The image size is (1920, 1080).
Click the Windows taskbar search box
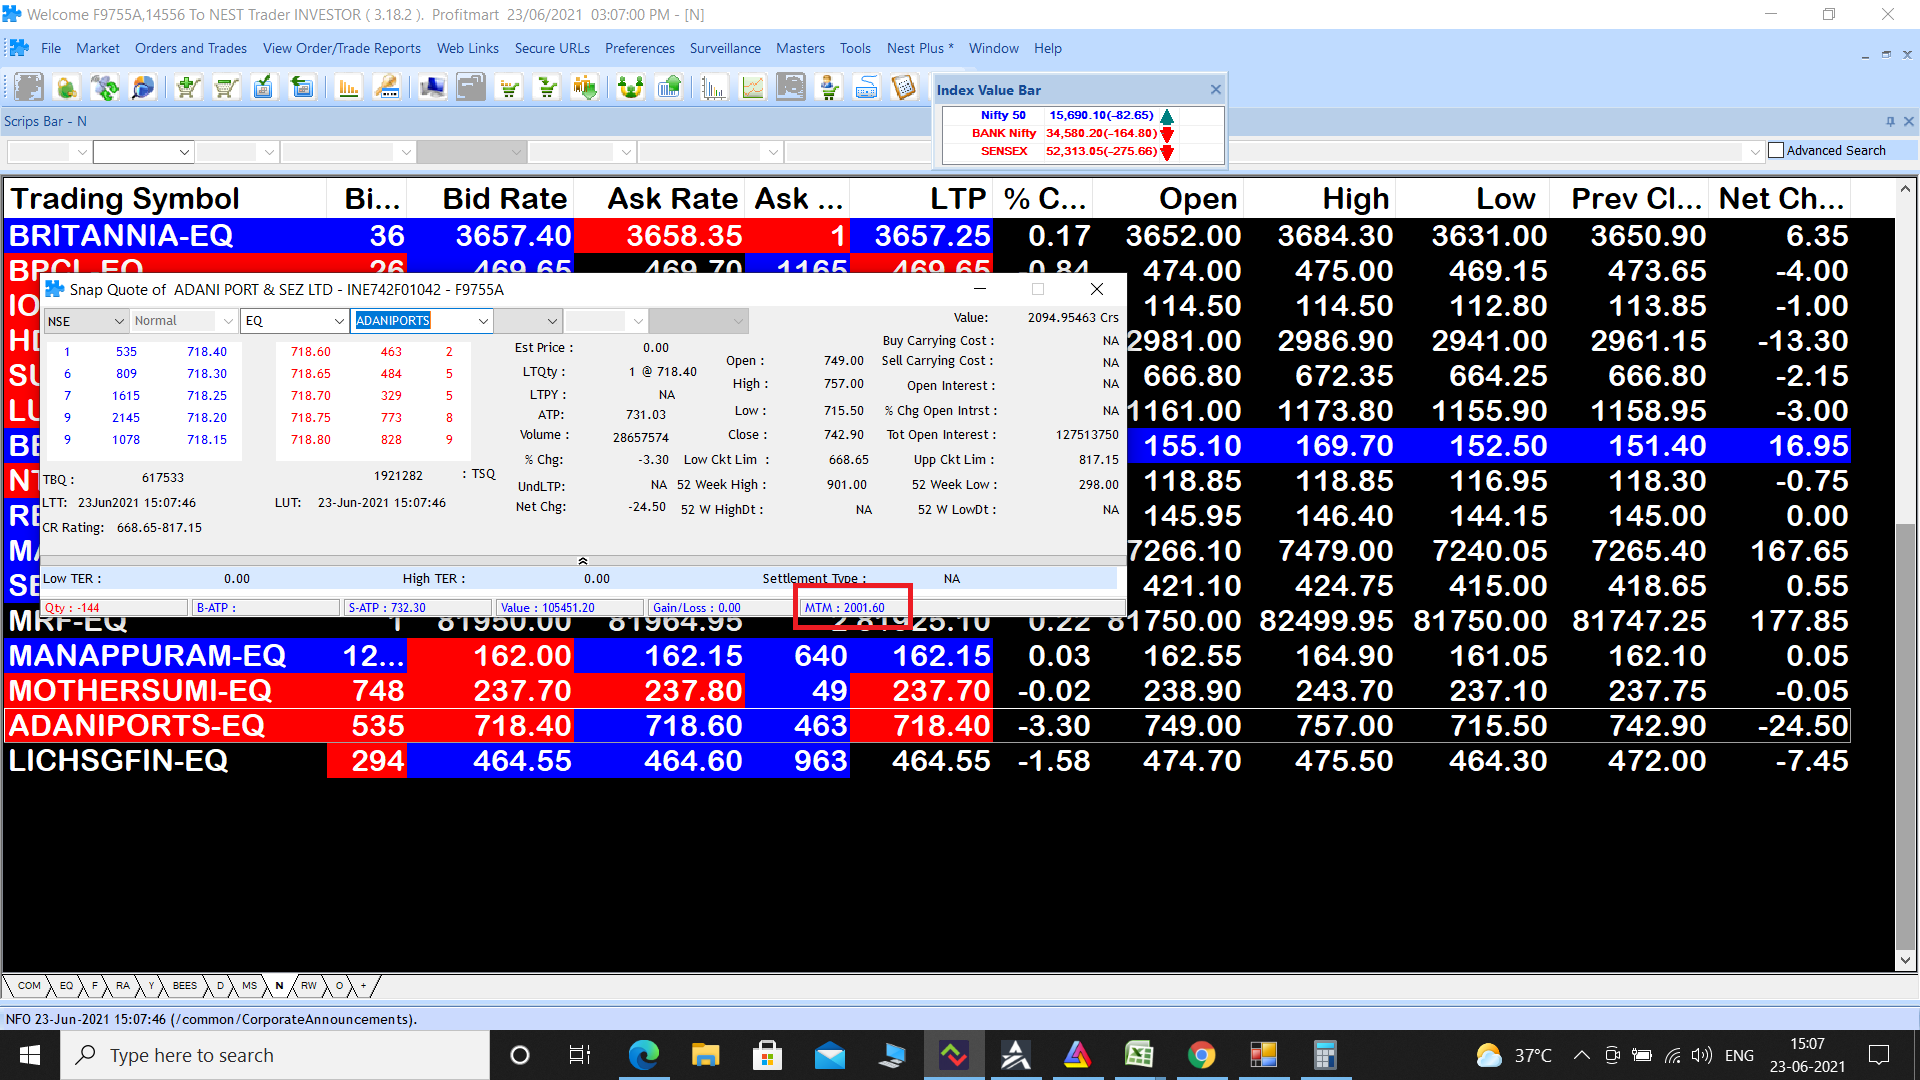click(275, 1055)
